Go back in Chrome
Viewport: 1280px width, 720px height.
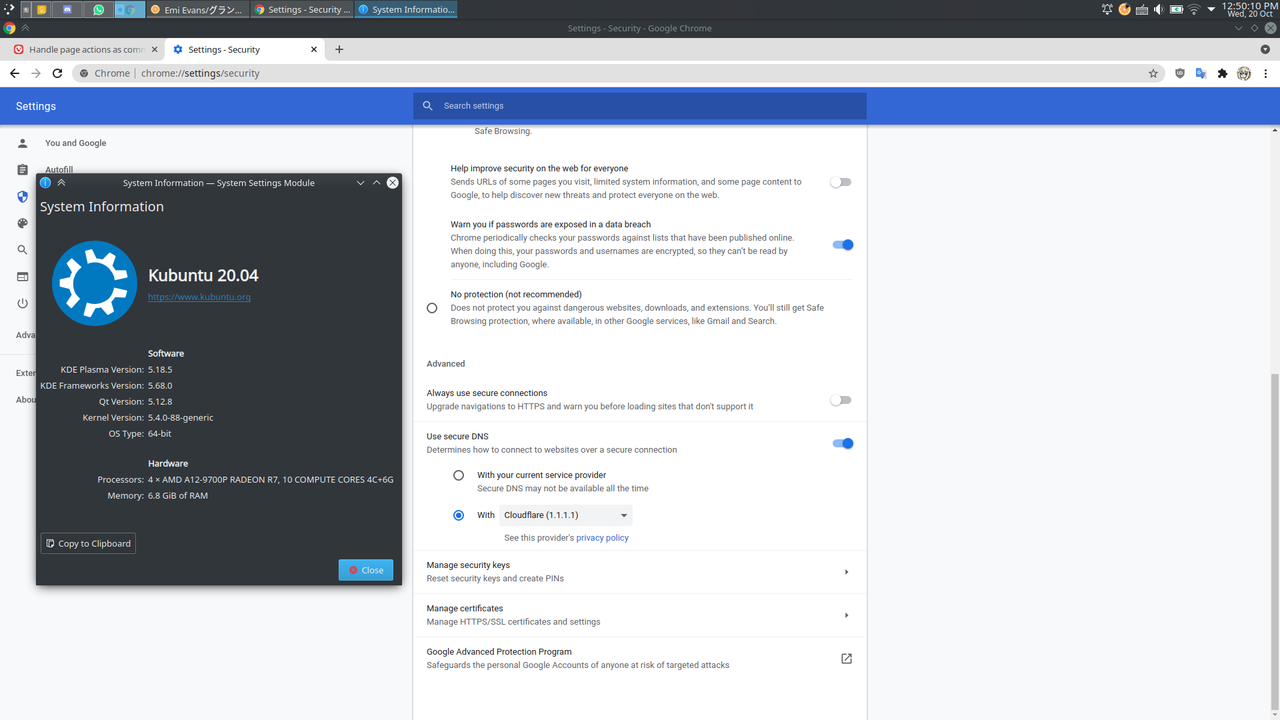(x=14, y=73)
